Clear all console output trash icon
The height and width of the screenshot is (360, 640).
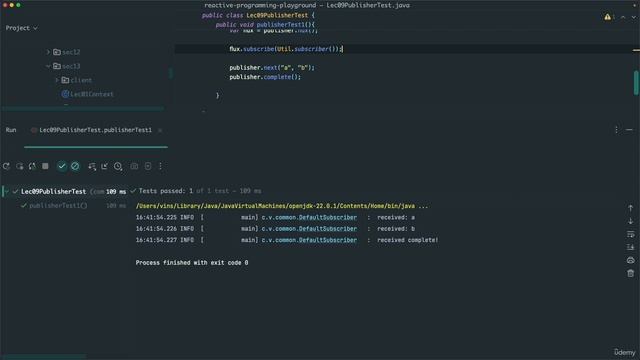(631, 273)
